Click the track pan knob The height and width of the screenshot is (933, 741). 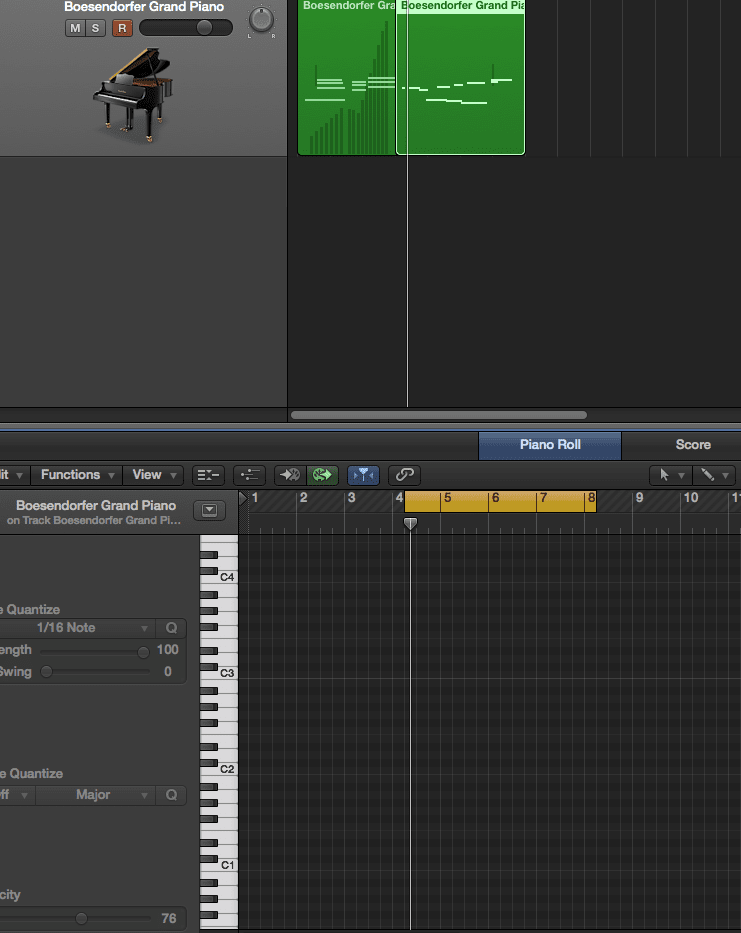tap(261, 20)
